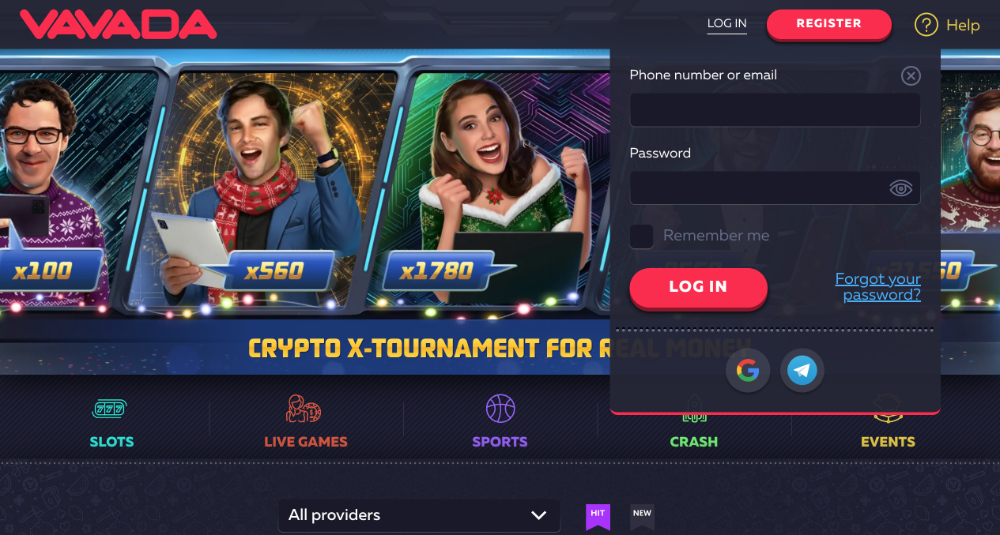This screenshot has height=535, width=1000.
Task: Expand the All providers dropdown
Action: [x=419, y=515]
